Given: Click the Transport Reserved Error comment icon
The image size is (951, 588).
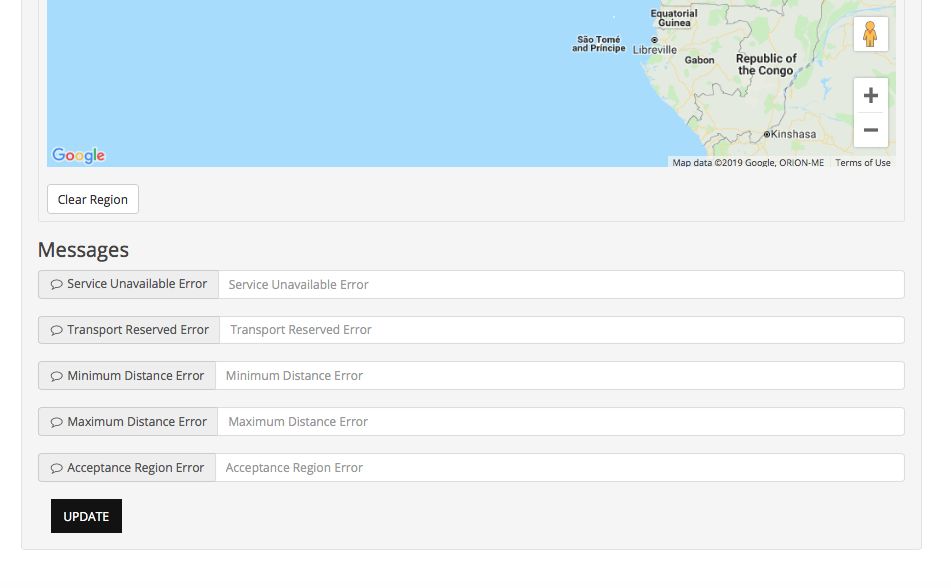Looking at the screenshot, I should 56,330.
